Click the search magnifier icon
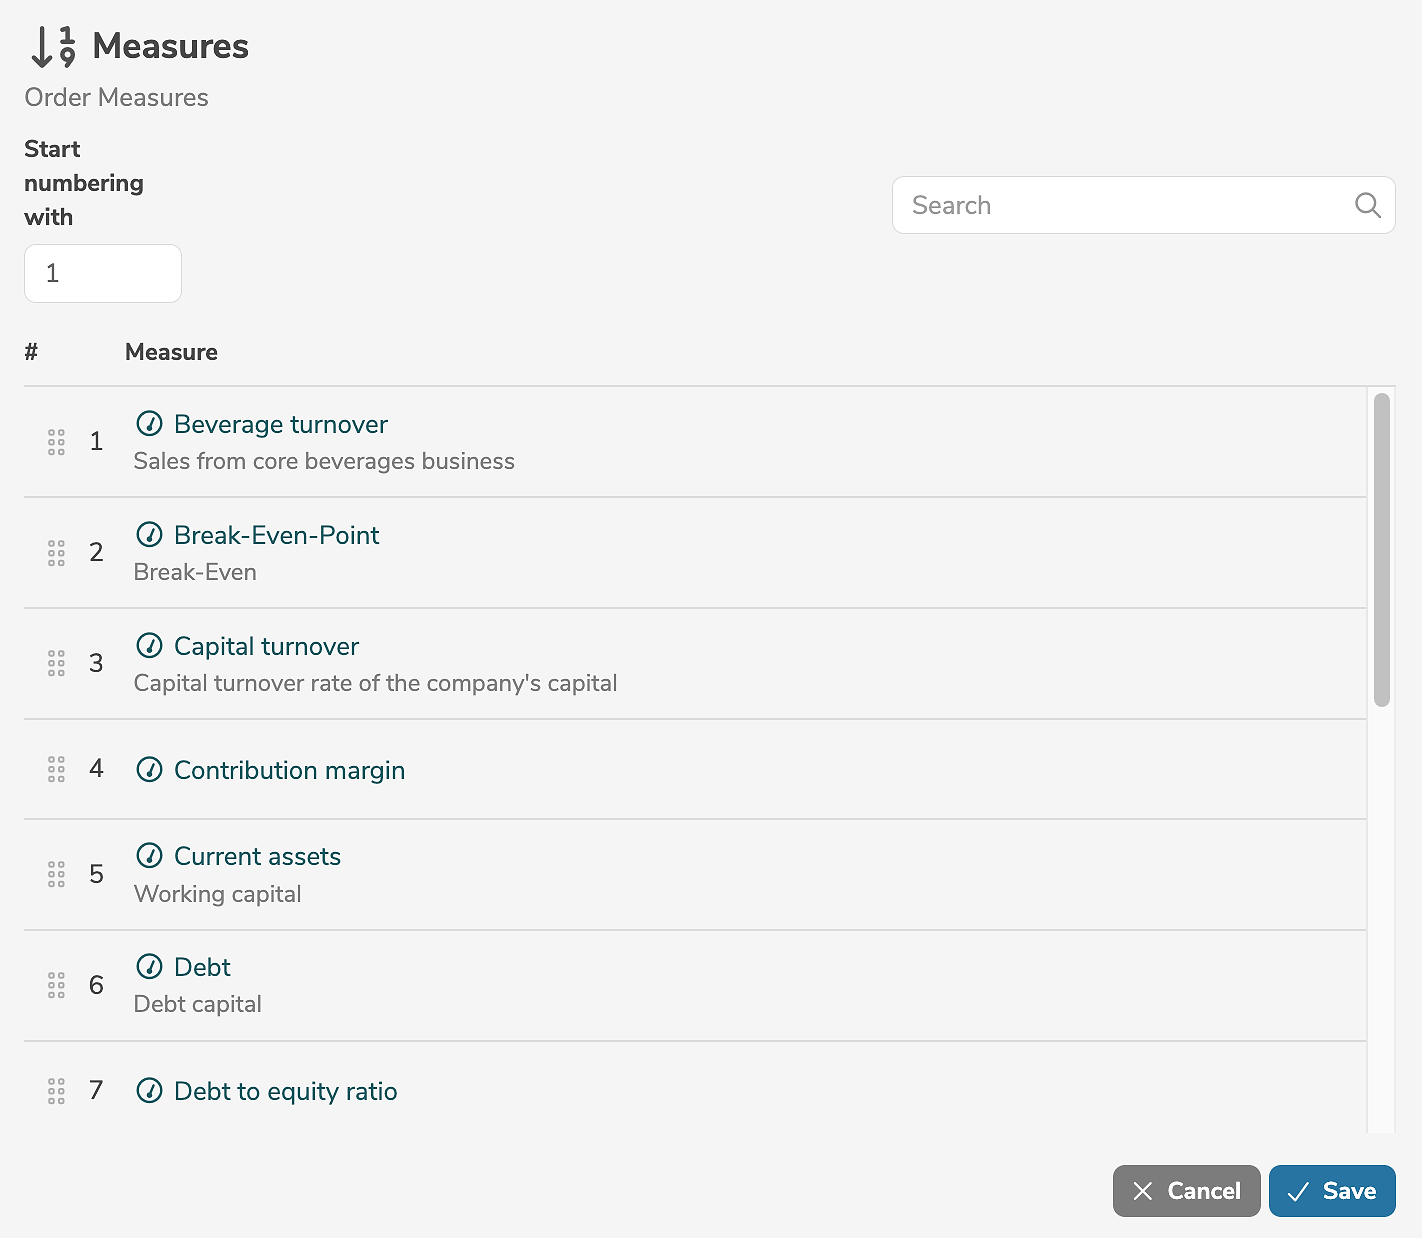Image resolution: width=1422 pixels, height=1238 pixels. [1367, 205]
